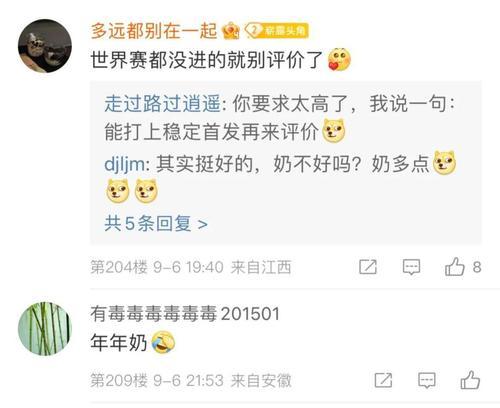Viewport: 500px width, 408px height.
Task: Share the floor 209 comment
Action: tap(383, 380)
